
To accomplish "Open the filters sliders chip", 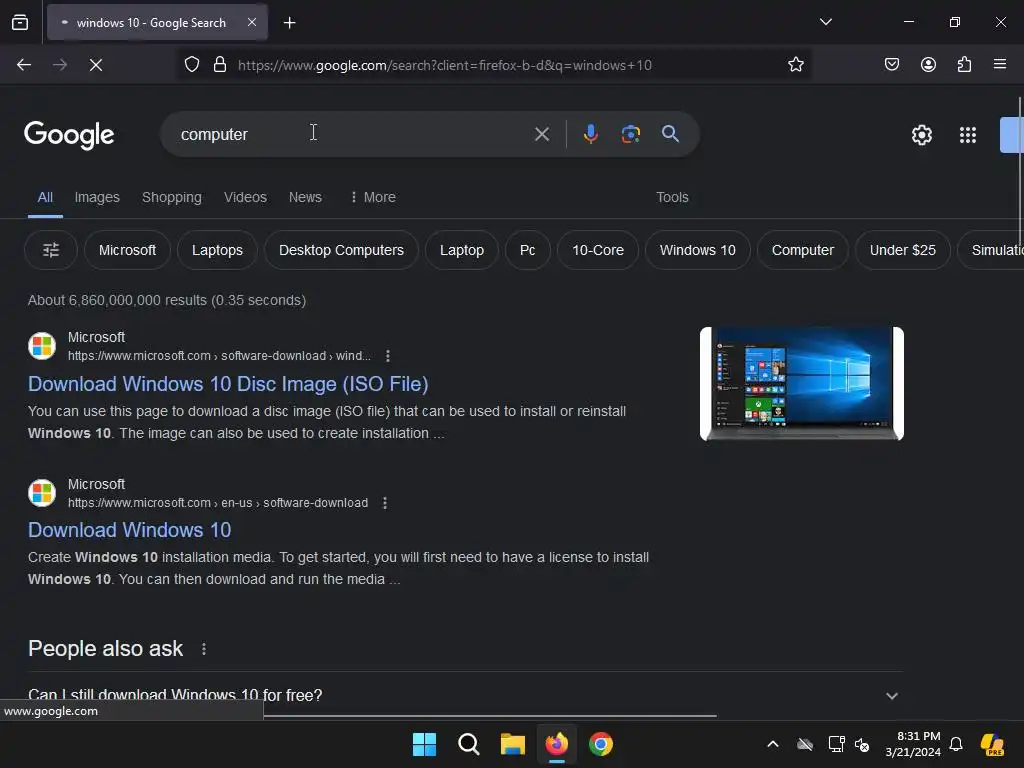I will pyautogui.click(x=51, y=250).
